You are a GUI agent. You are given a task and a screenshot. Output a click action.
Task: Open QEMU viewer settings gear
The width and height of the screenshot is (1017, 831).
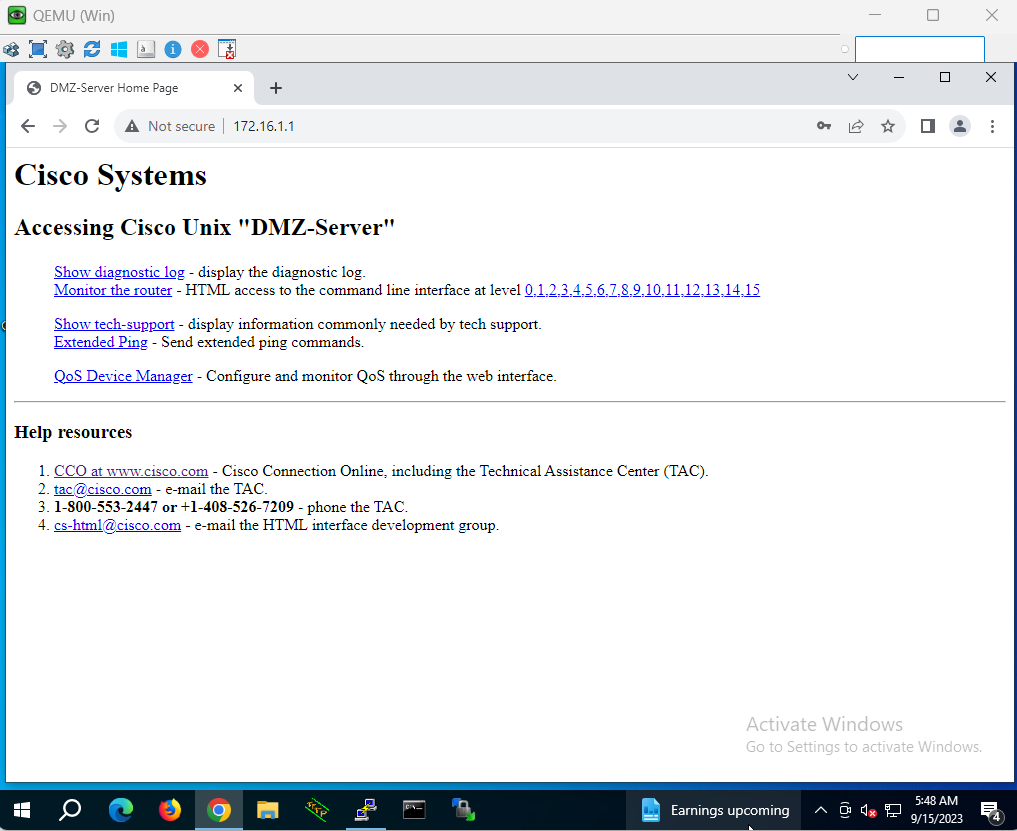[65, 49]
